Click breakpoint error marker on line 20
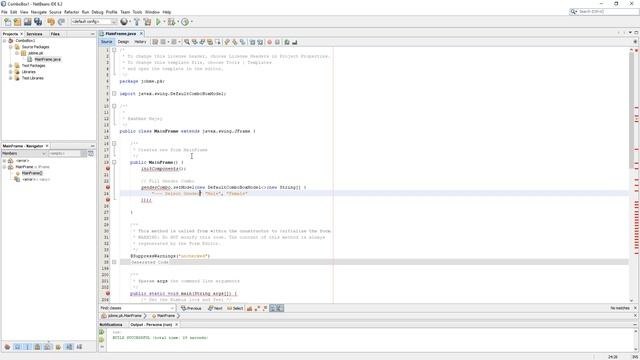 point(108,169)
